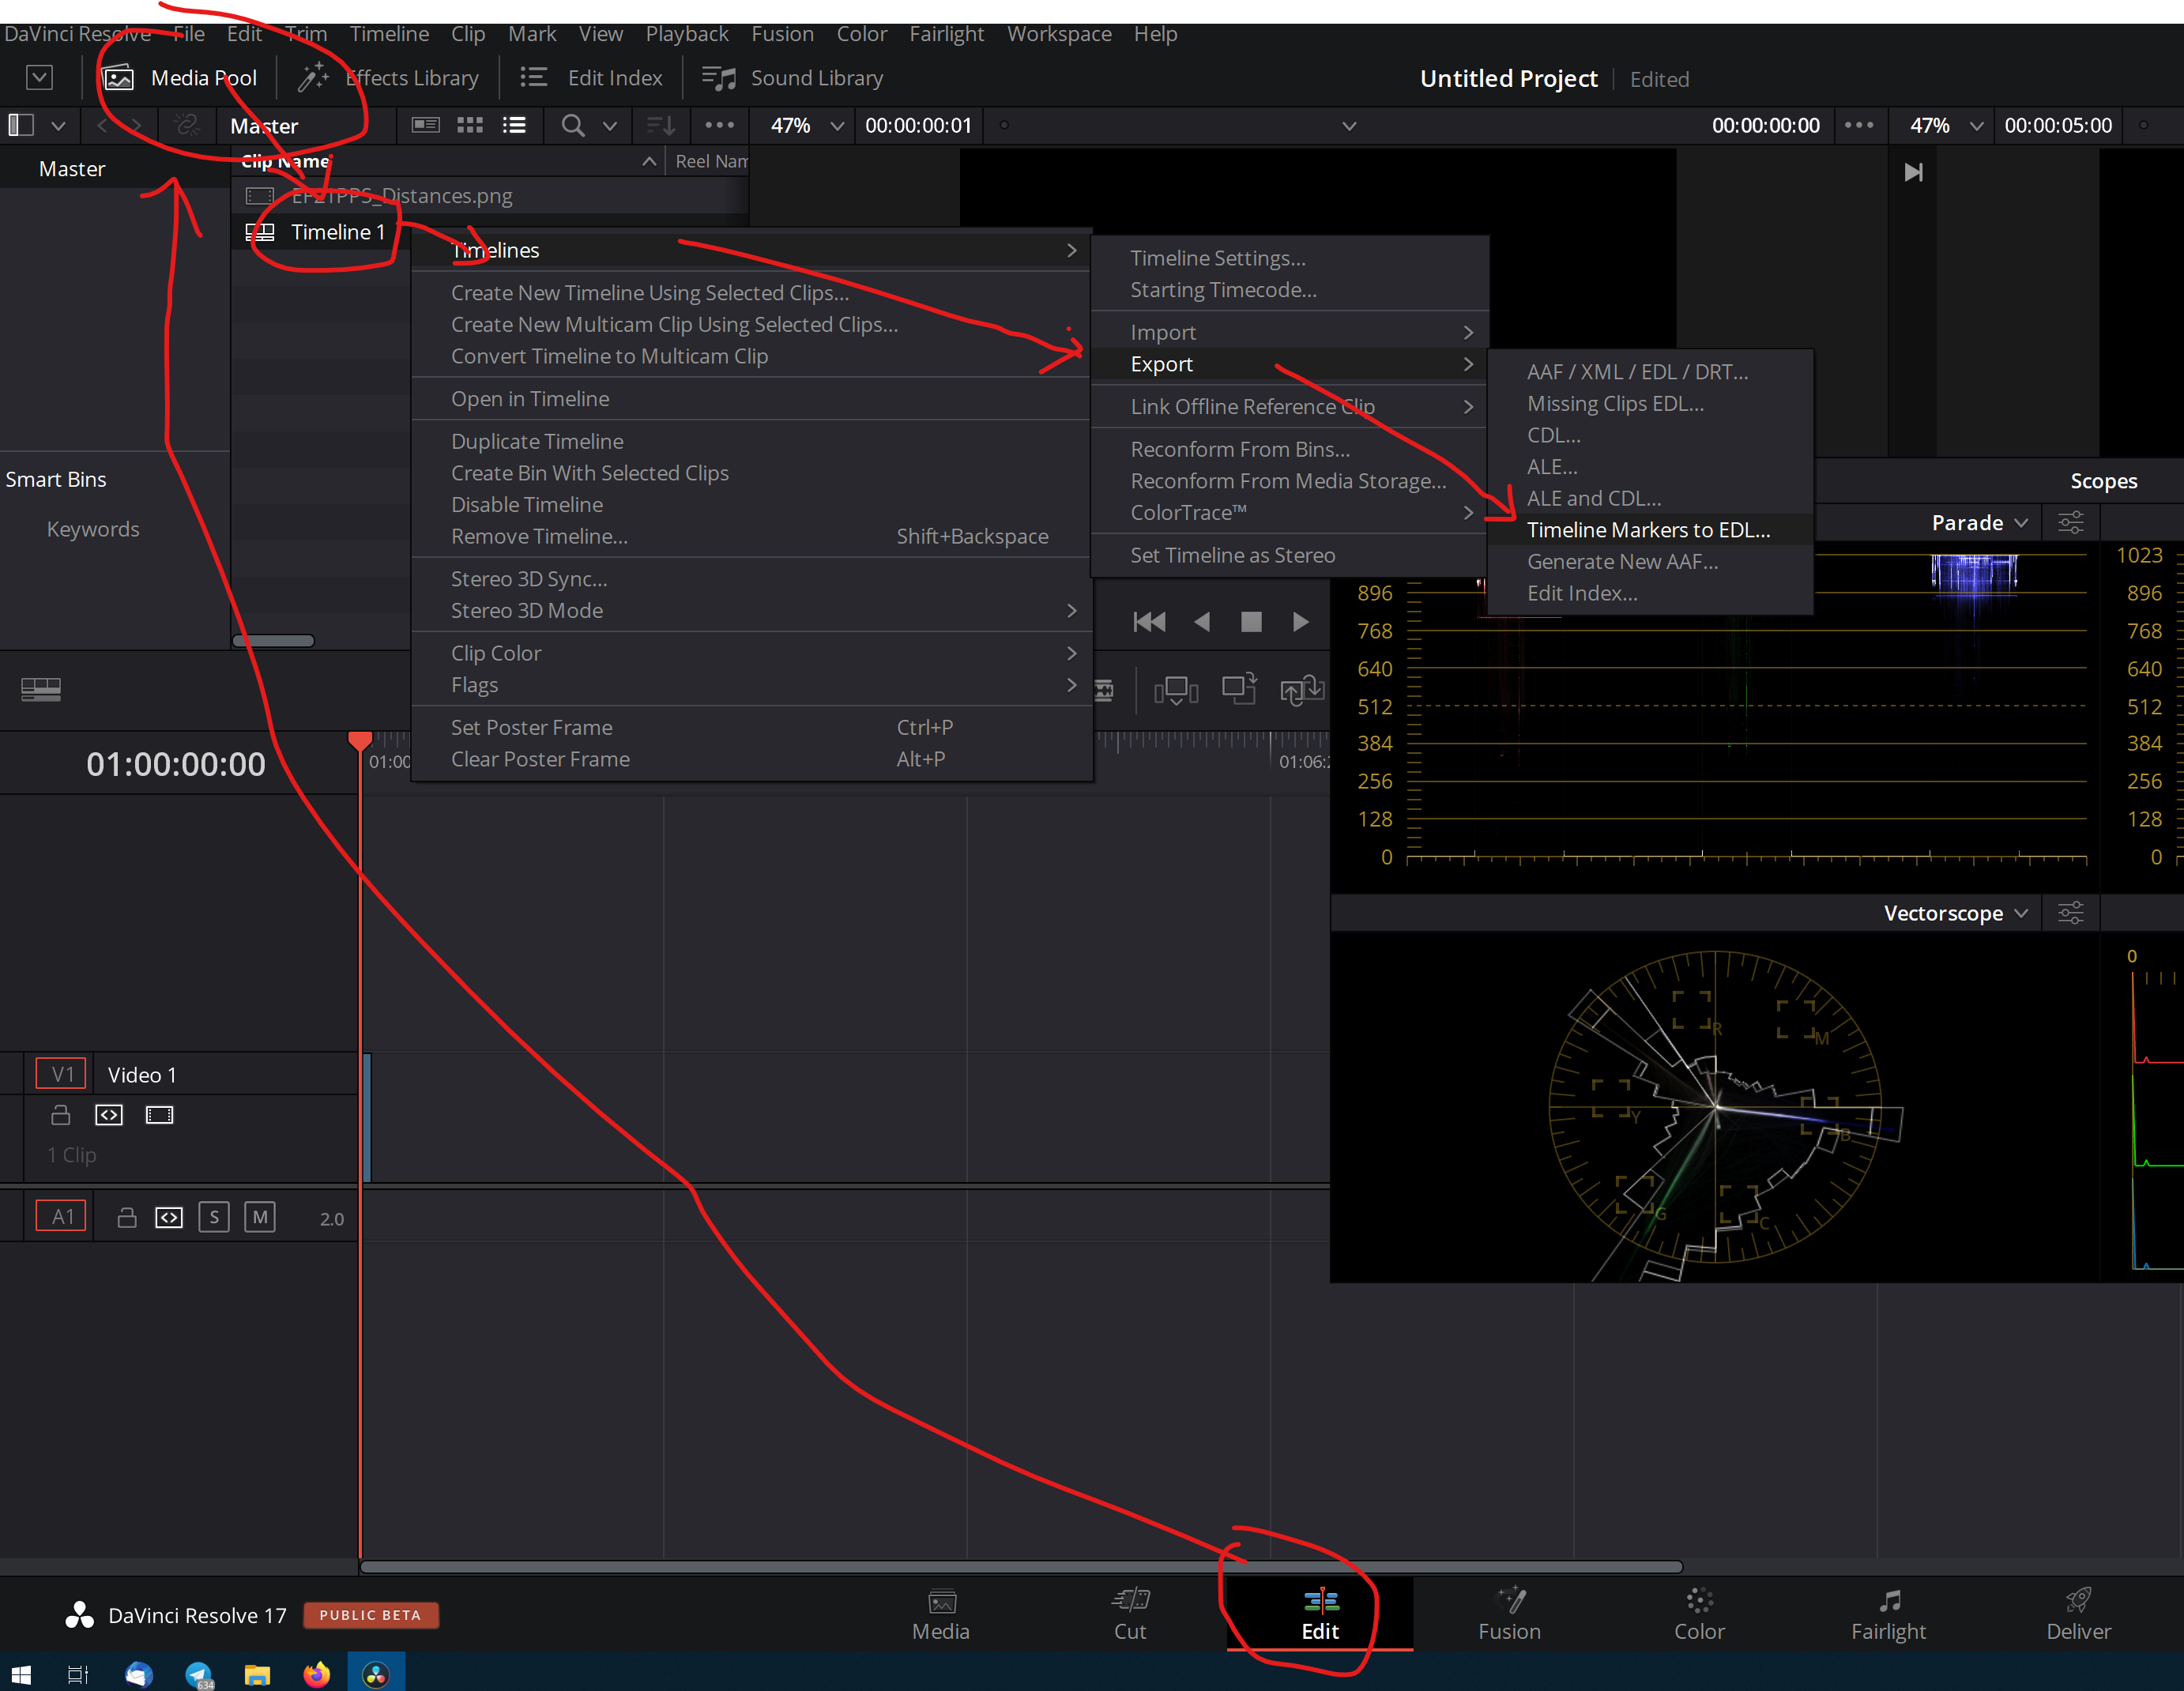Open the viewer three-dot options menu
2184x1691 pixels.
[x=1859, y=125]
